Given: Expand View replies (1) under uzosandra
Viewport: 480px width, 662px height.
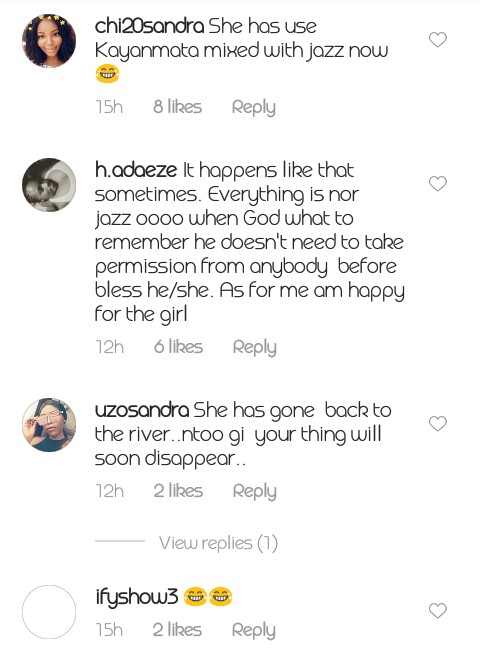Looking at the screenshot, I should (218, 543).
